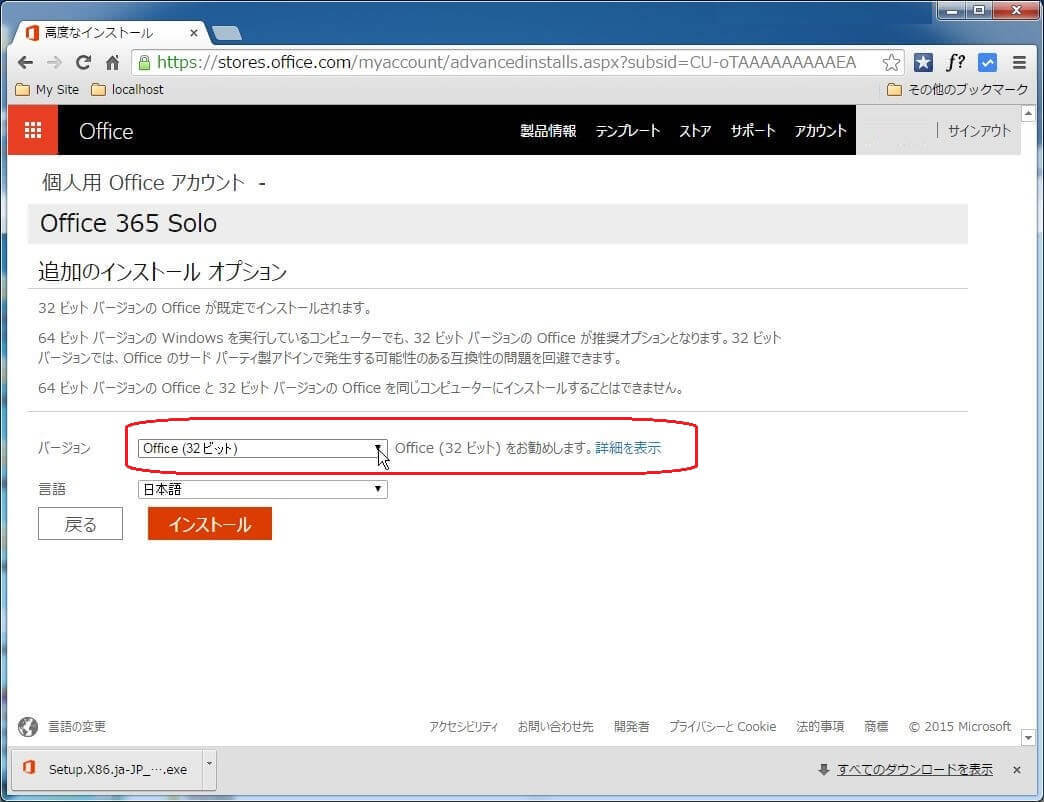Click the globe icon for language change
1044x802 pixels.
coord(28,727)
